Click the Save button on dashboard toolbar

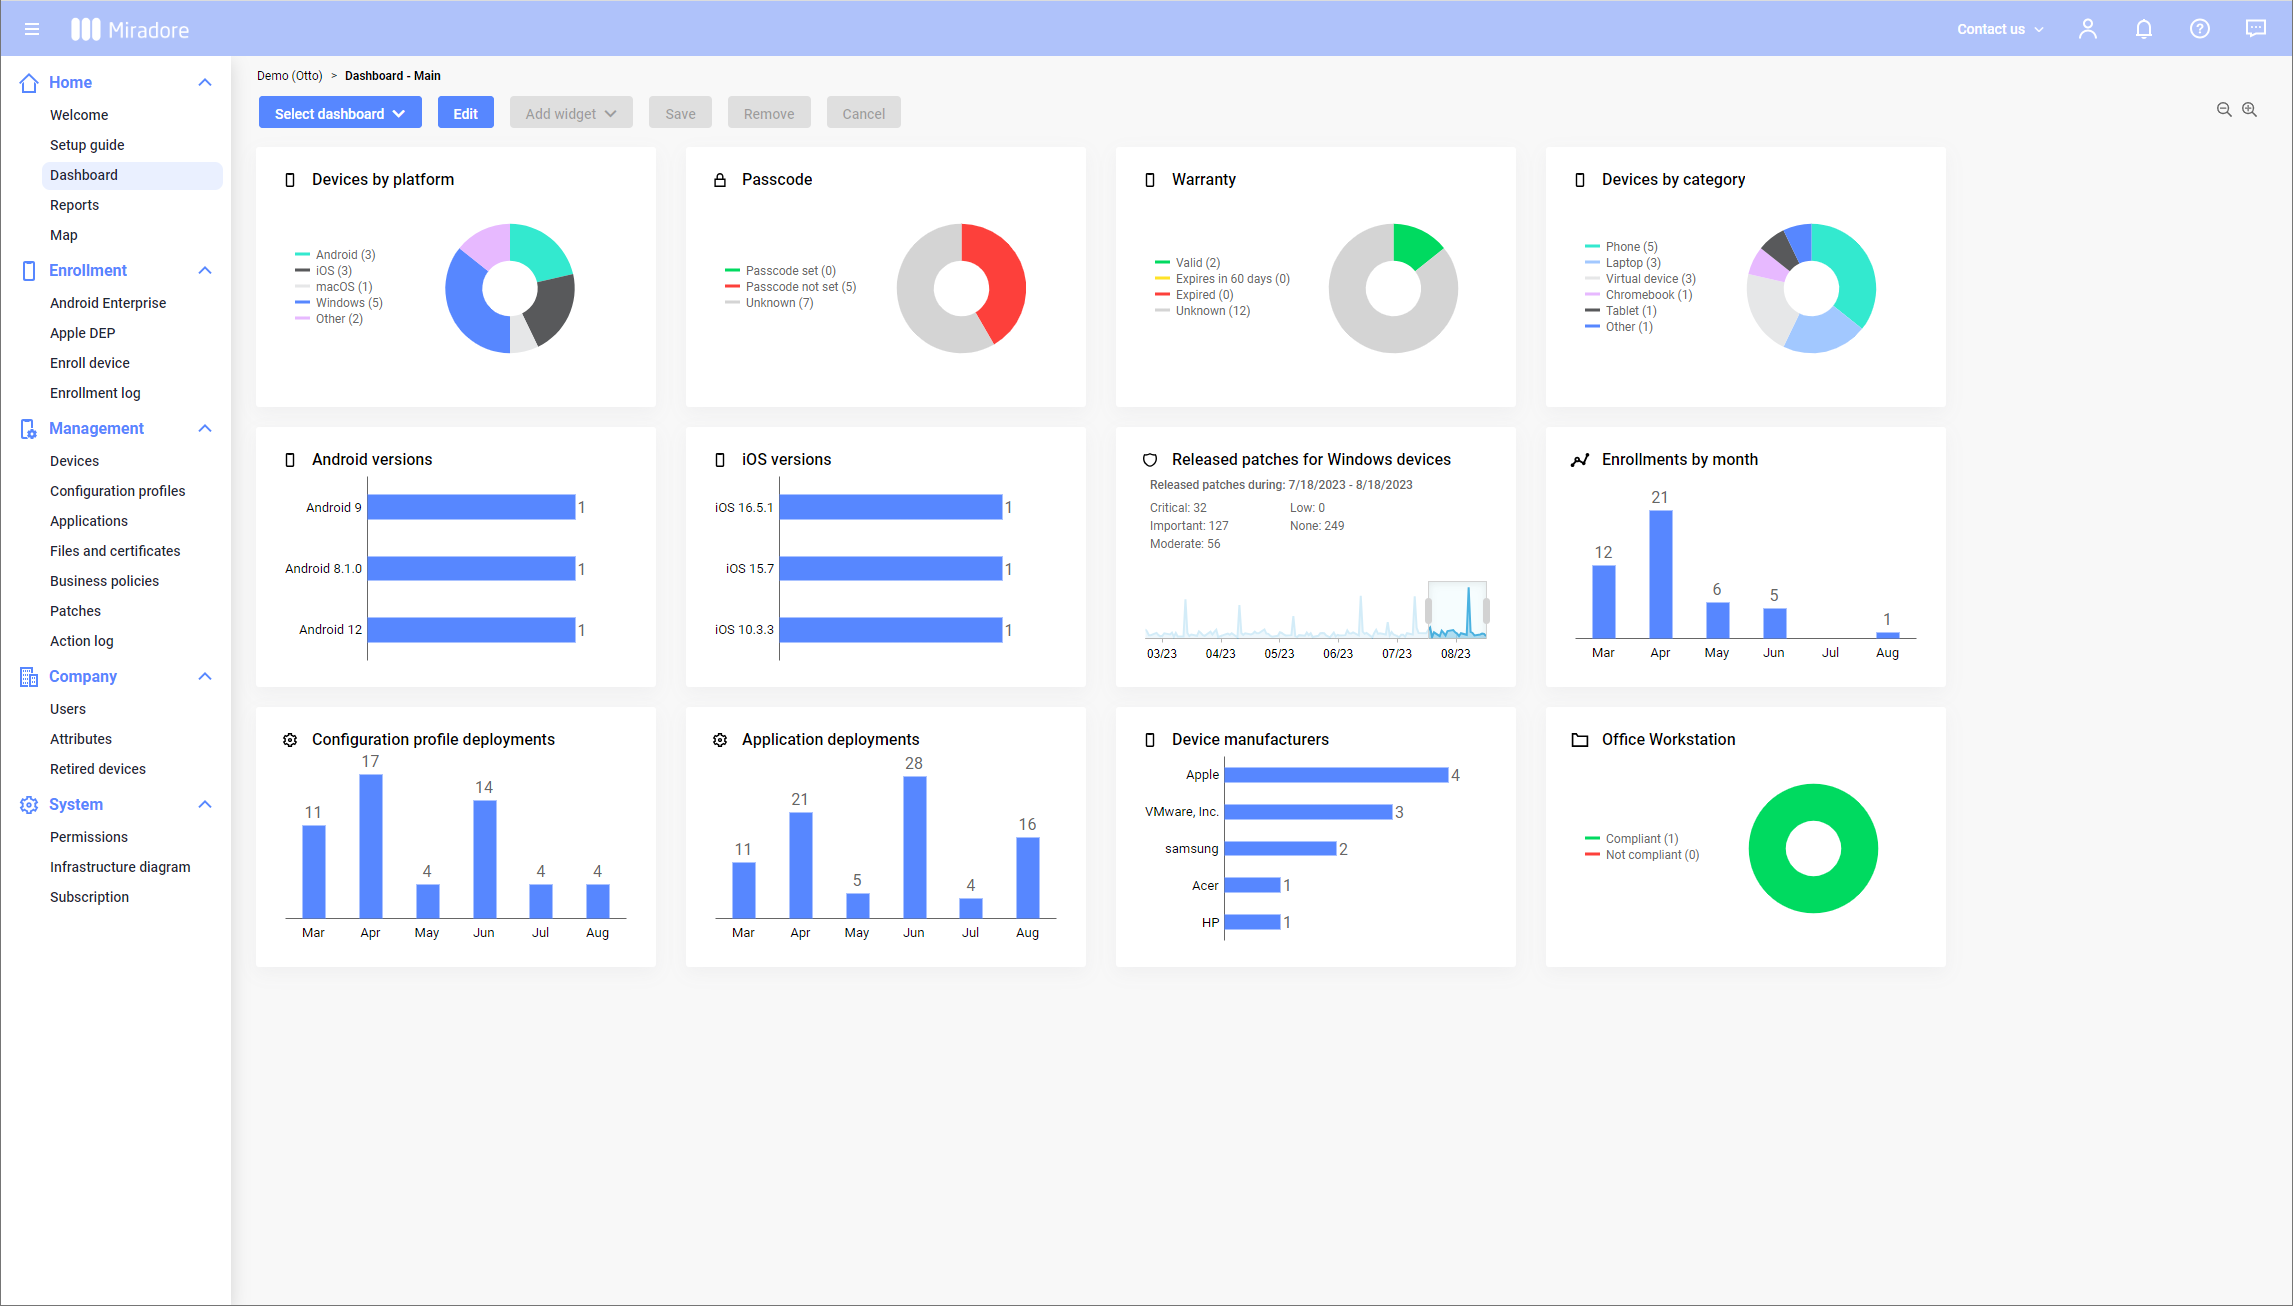(x=680, y=113)
